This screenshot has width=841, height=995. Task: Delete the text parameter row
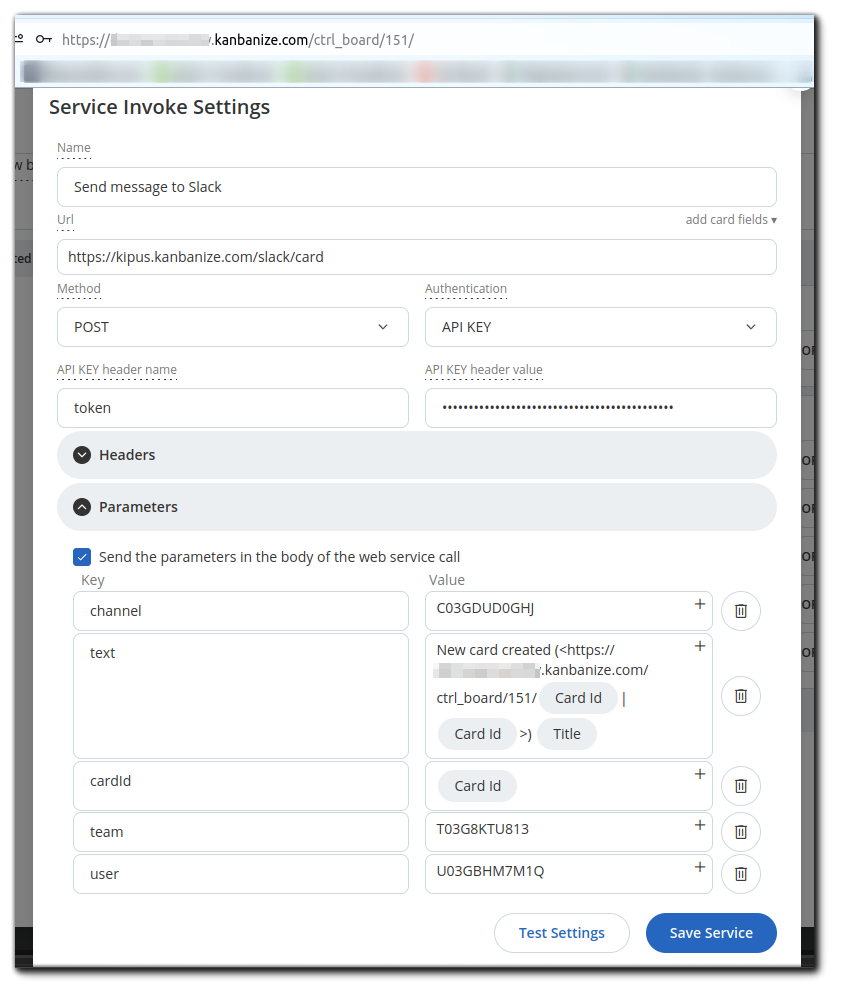click(741, 696)
